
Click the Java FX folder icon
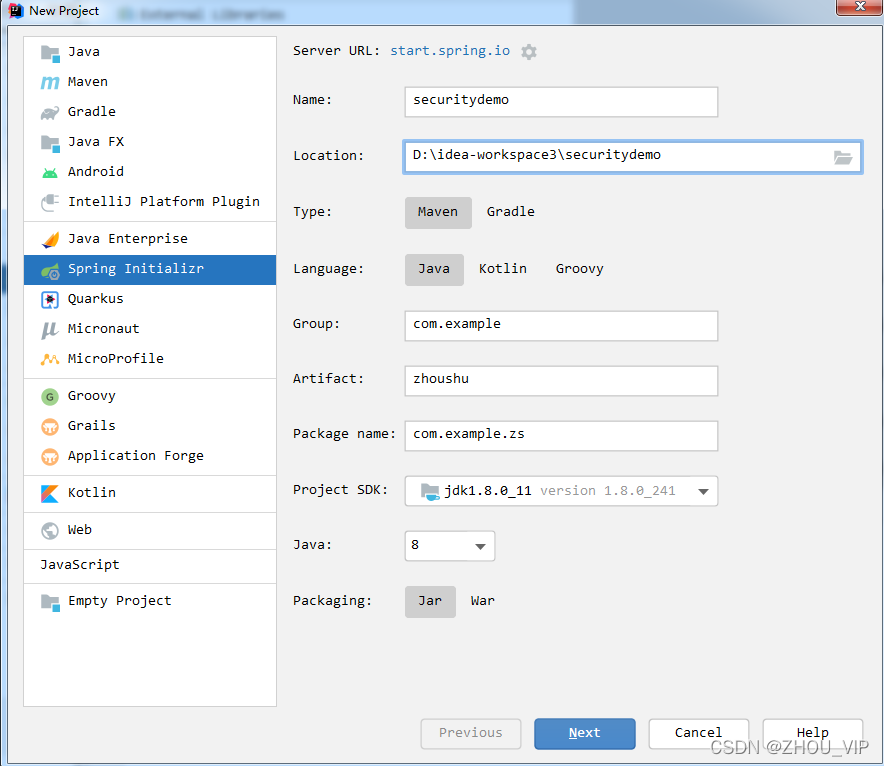pos(50,143)
